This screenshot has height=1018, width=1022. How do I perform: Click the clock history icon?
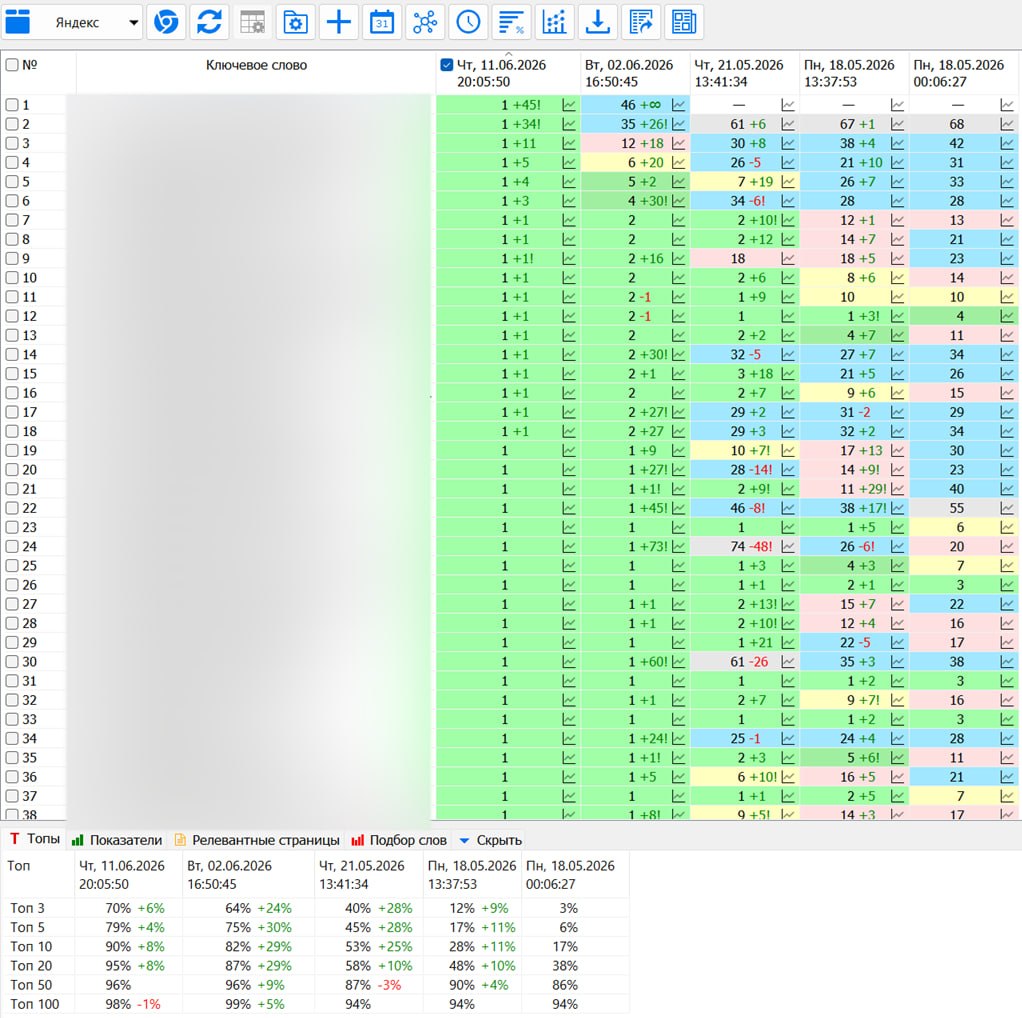(x=468, y=22)
